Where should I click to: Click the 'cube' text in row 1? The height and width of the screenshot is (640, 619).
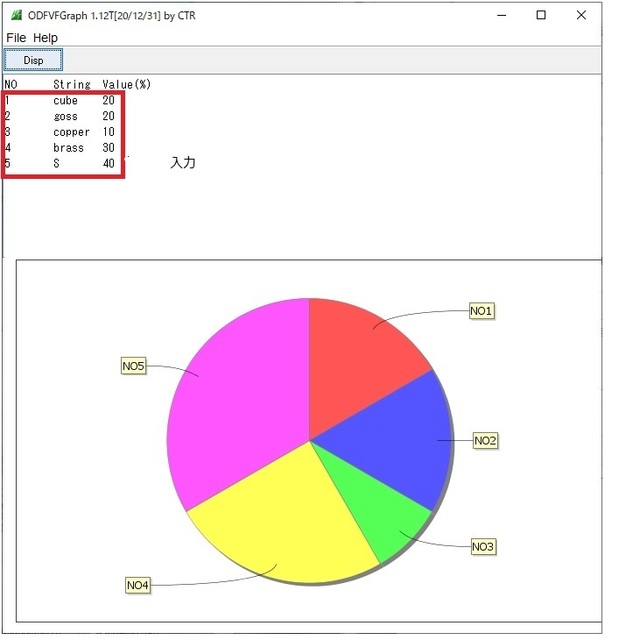65,100
